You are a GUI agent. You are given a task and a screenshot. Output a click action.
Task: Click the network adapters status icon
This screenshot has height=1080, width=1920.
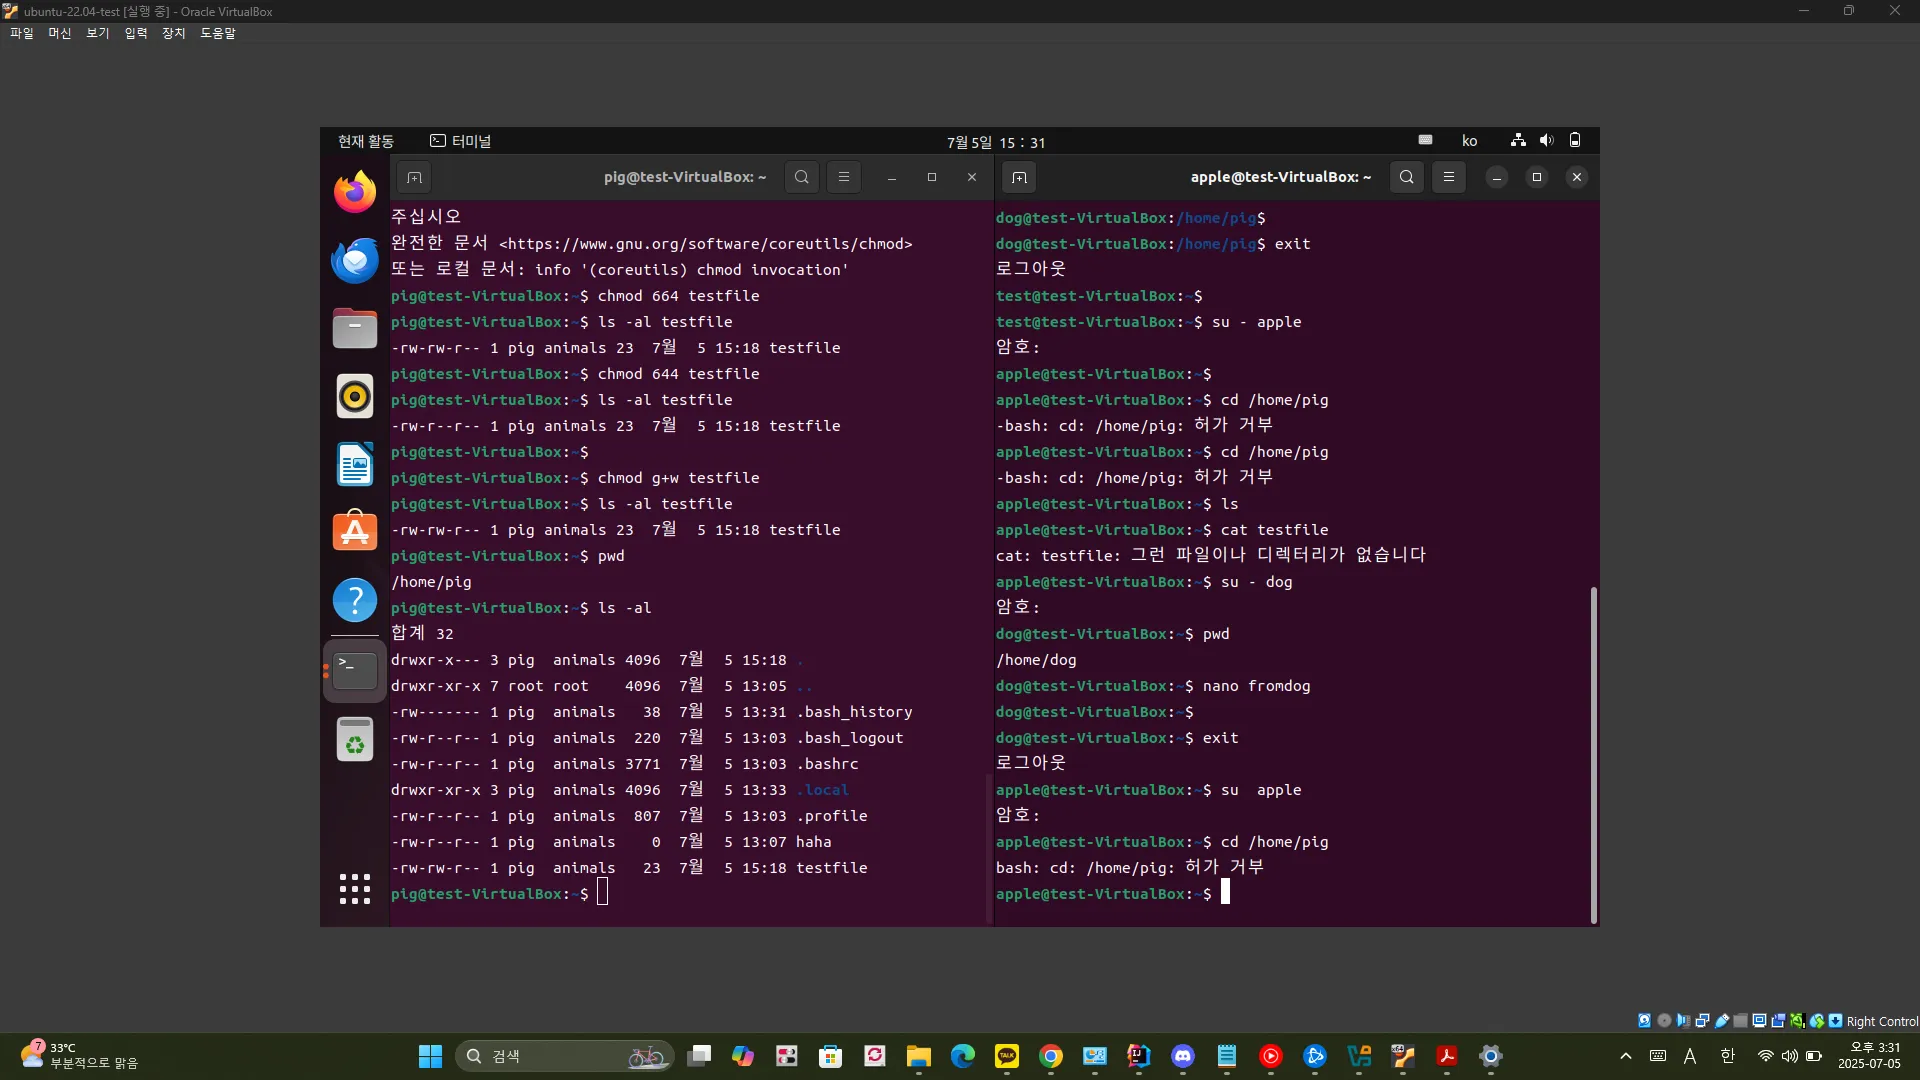pyautogui.click(x=1702, y=1021)
